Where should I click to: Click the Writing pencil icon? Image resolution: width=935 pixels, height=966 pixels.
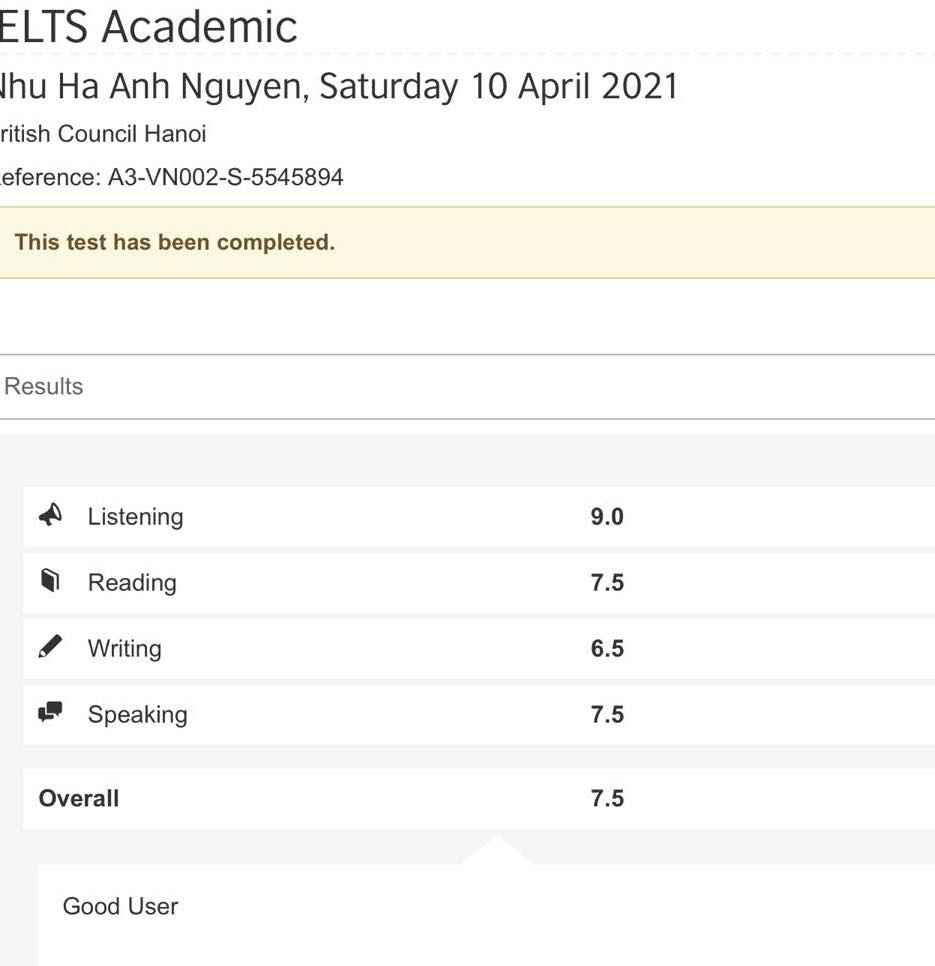pyautogui.click(x=50, y=647)
